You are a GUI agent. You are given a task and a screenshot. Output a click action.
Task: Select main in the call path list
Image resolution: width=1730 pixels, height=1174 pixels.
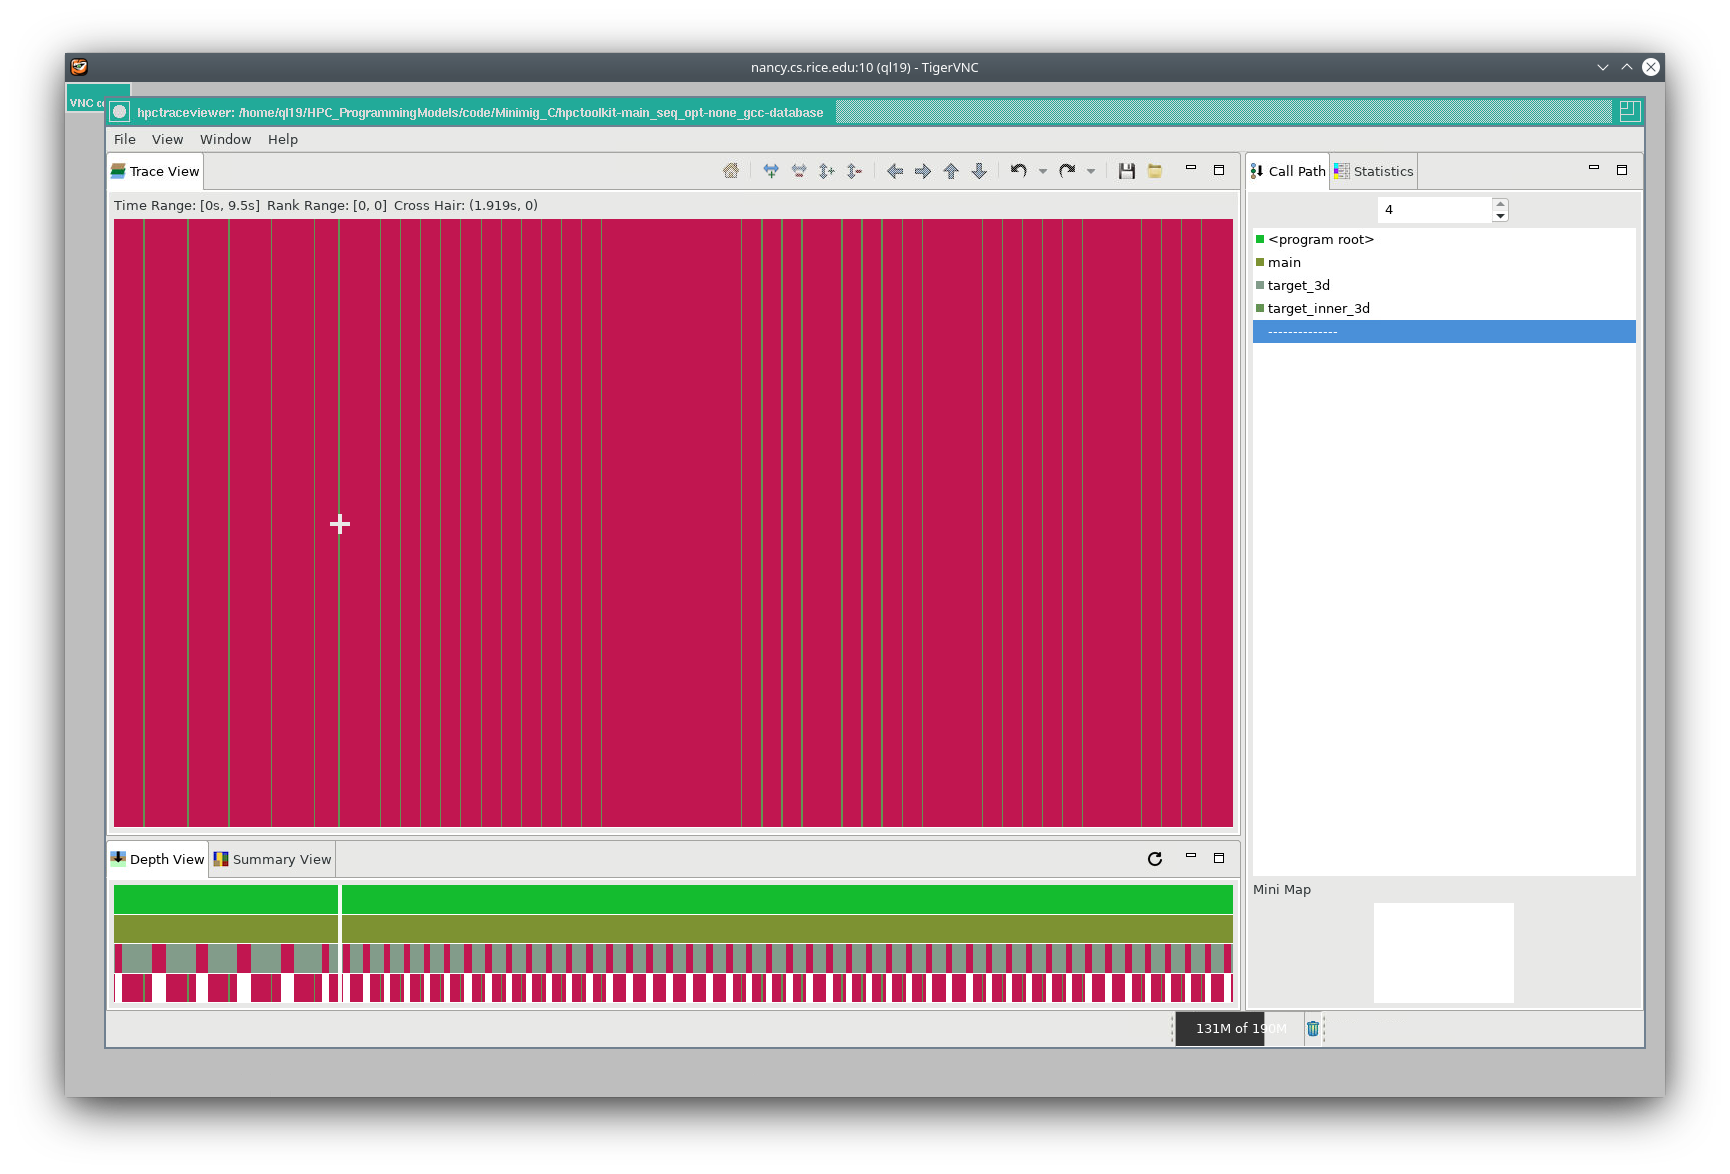coord(1284,262)
